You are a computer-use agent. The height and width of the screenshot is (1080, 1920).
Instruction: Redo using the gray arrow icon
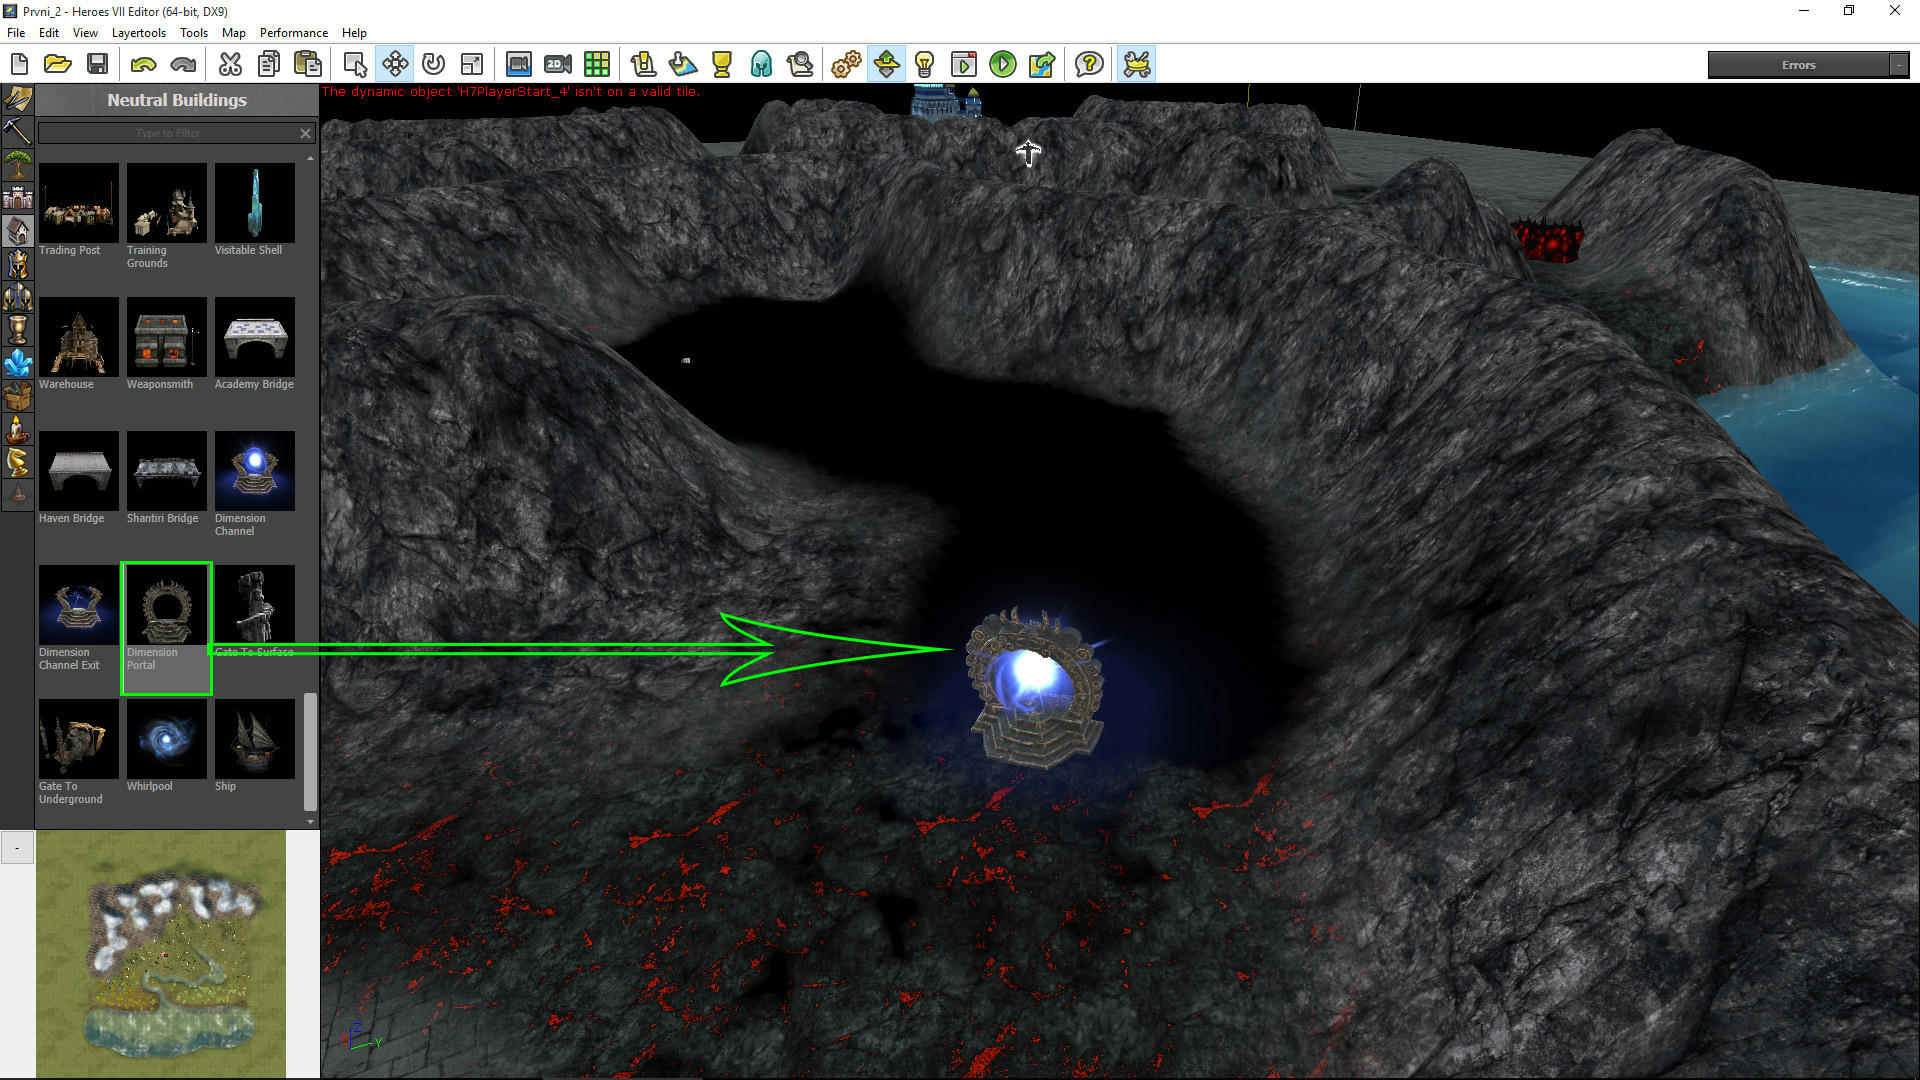[183, 65]
